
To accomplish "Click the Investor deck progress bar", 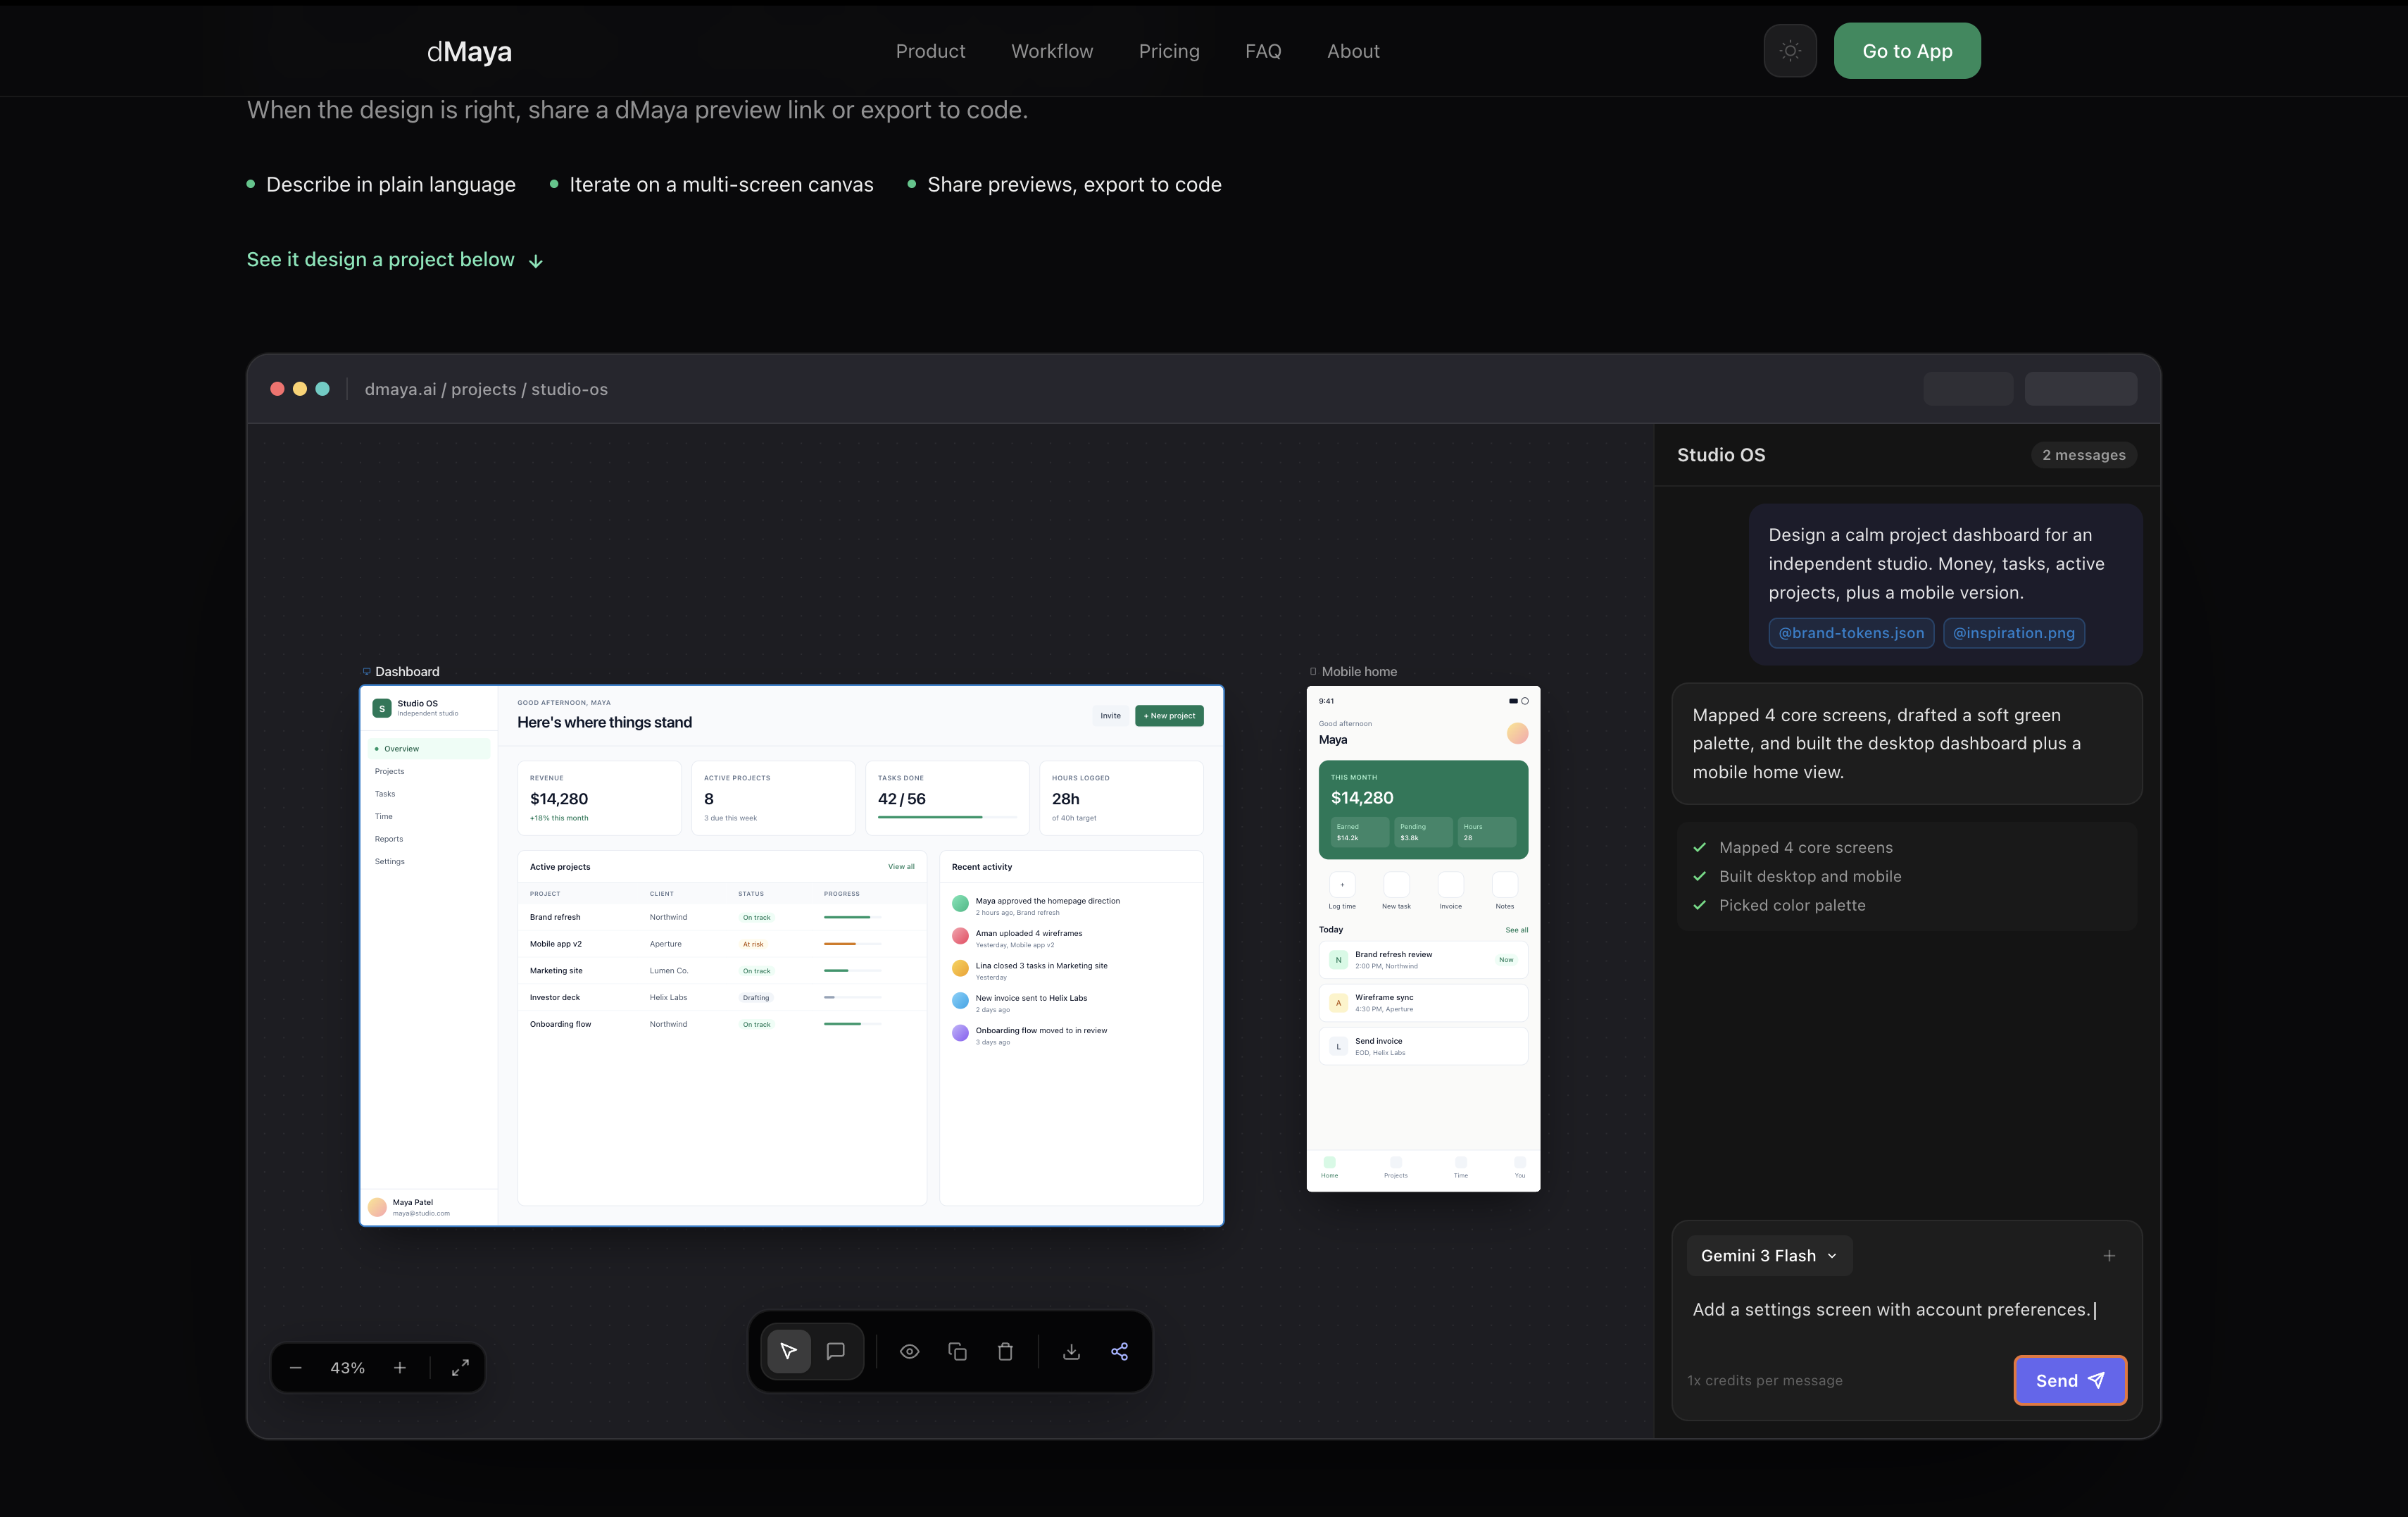I will 853,997.
